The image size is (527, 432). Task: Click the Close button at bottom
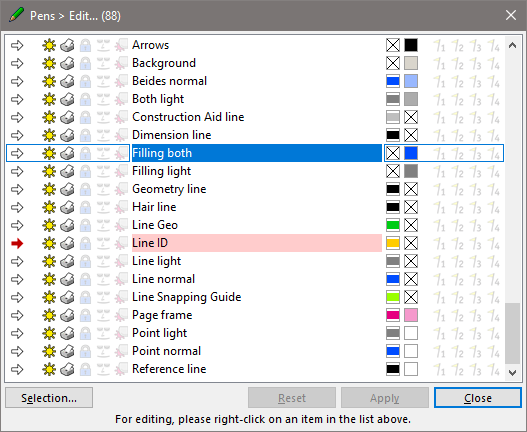(x=478, y=398)
